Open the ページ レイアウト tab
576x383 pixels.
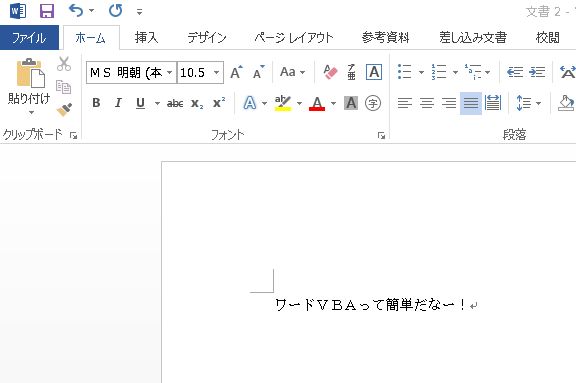294,37
